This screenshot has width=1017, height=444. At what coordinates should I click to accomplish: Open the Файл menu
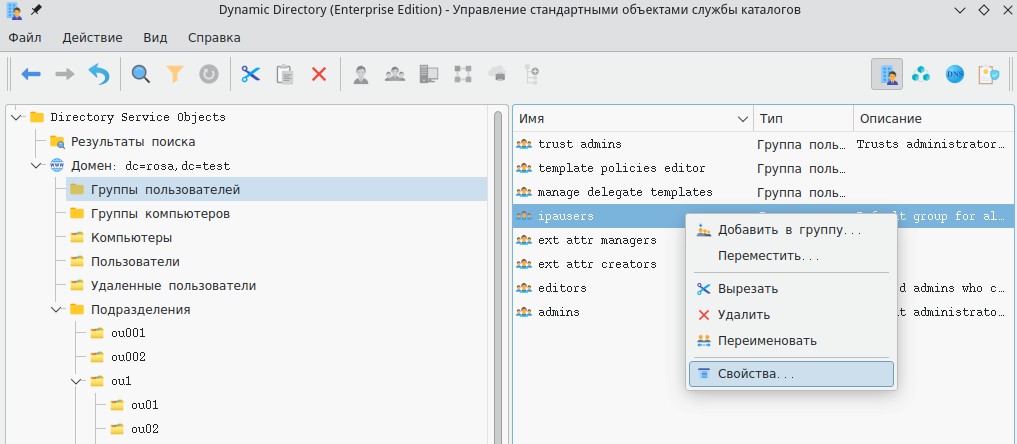[25, 38]
